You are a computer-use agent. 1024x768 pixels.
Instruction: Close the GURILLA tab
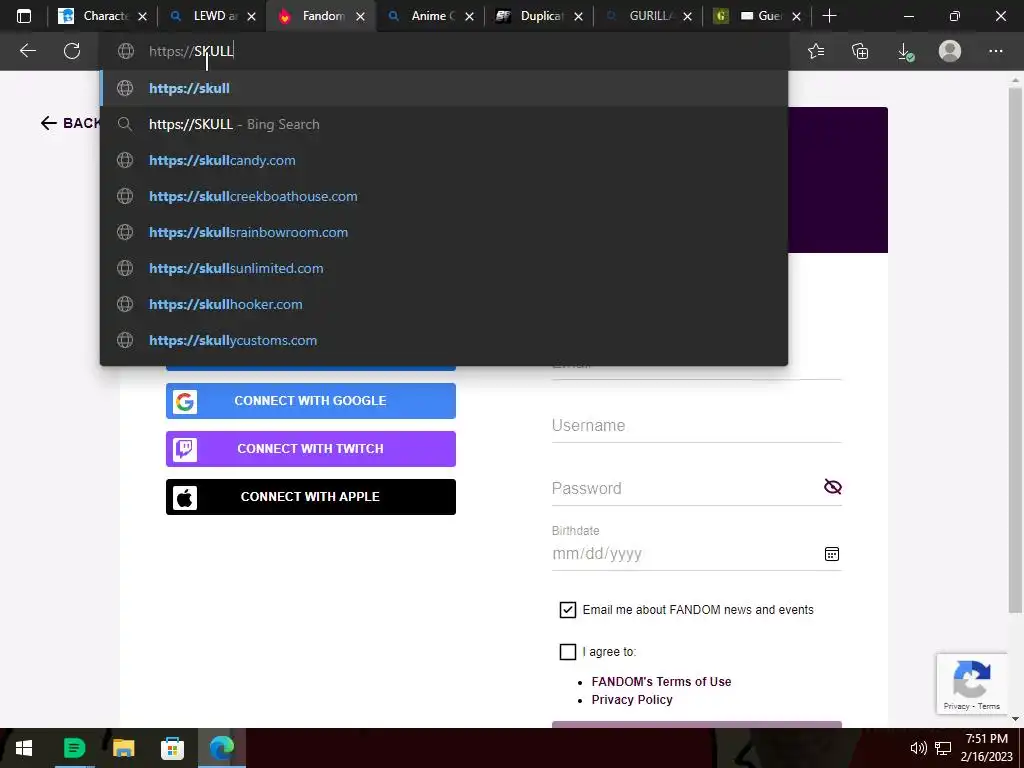[687, 16]
